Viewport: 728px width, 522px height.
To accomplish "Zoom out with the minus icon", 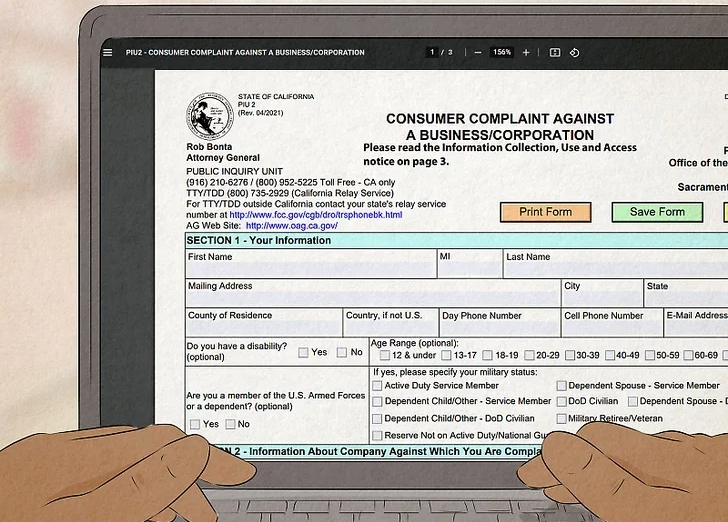I will [478, 52].
